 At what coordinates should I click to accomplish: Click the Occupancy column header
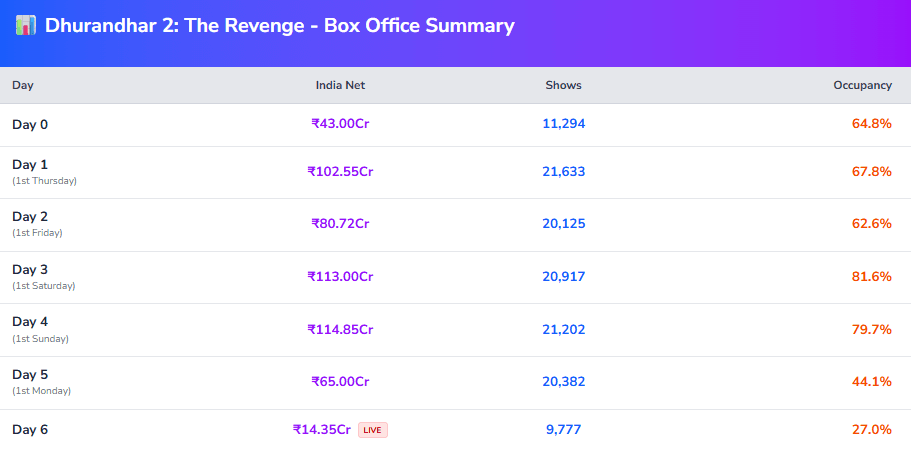click(x=862, y=85)
